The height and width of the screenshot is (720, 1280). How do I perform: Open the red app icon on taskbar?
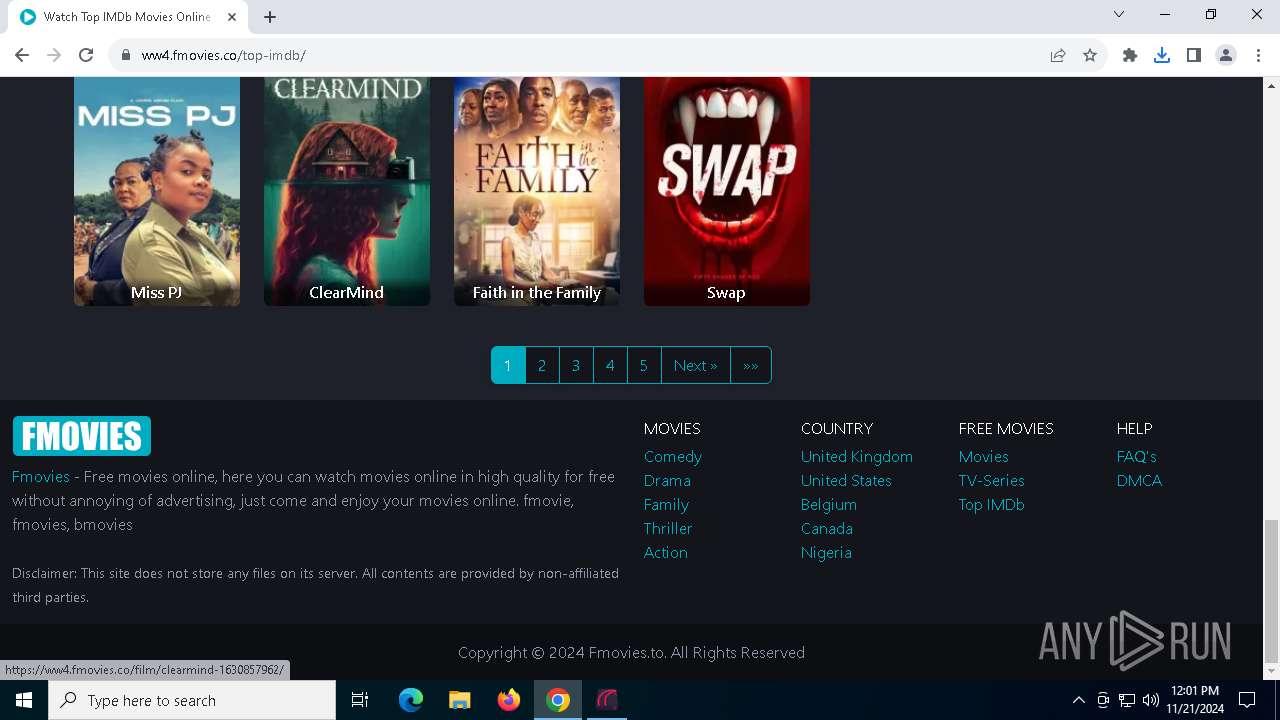point(607,700)
